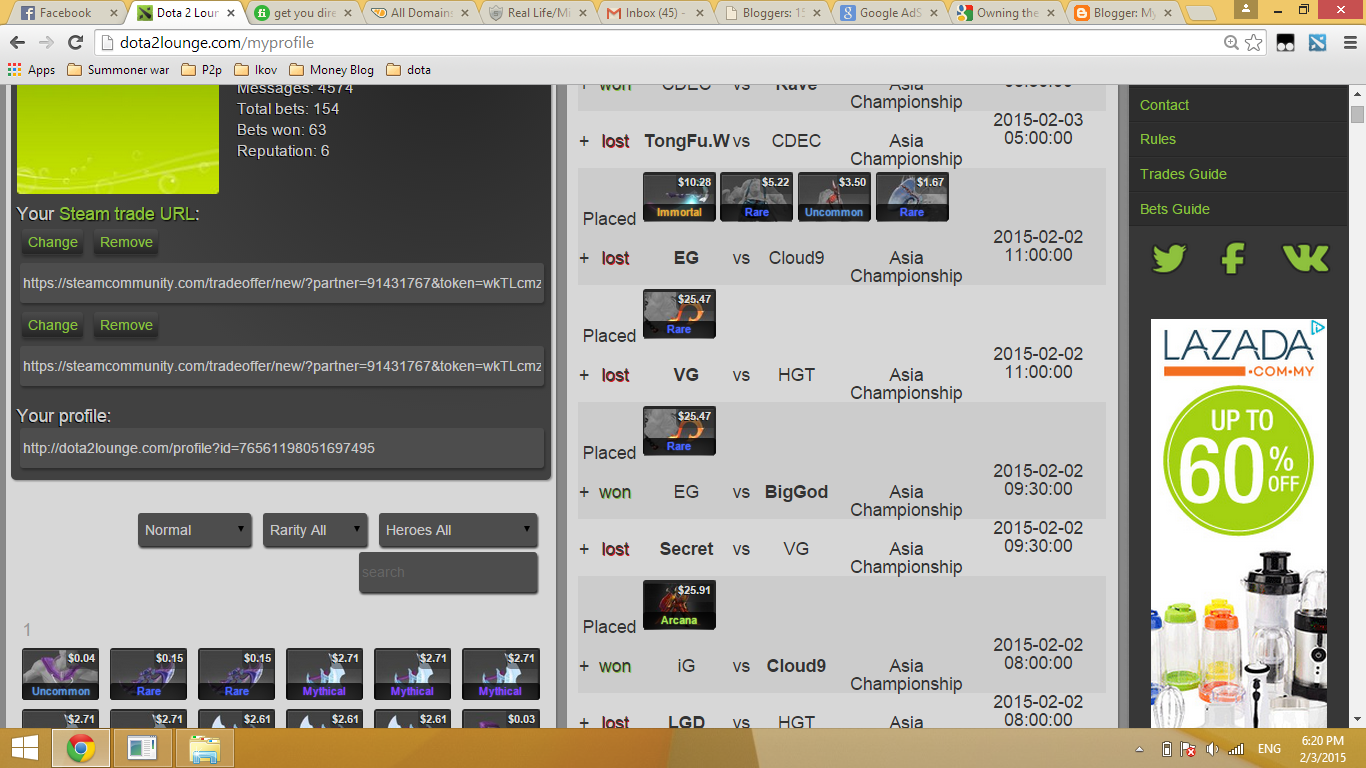
Task: Click the AdChoices icon on the Lazada ad
Action: tap(1319, 326)
